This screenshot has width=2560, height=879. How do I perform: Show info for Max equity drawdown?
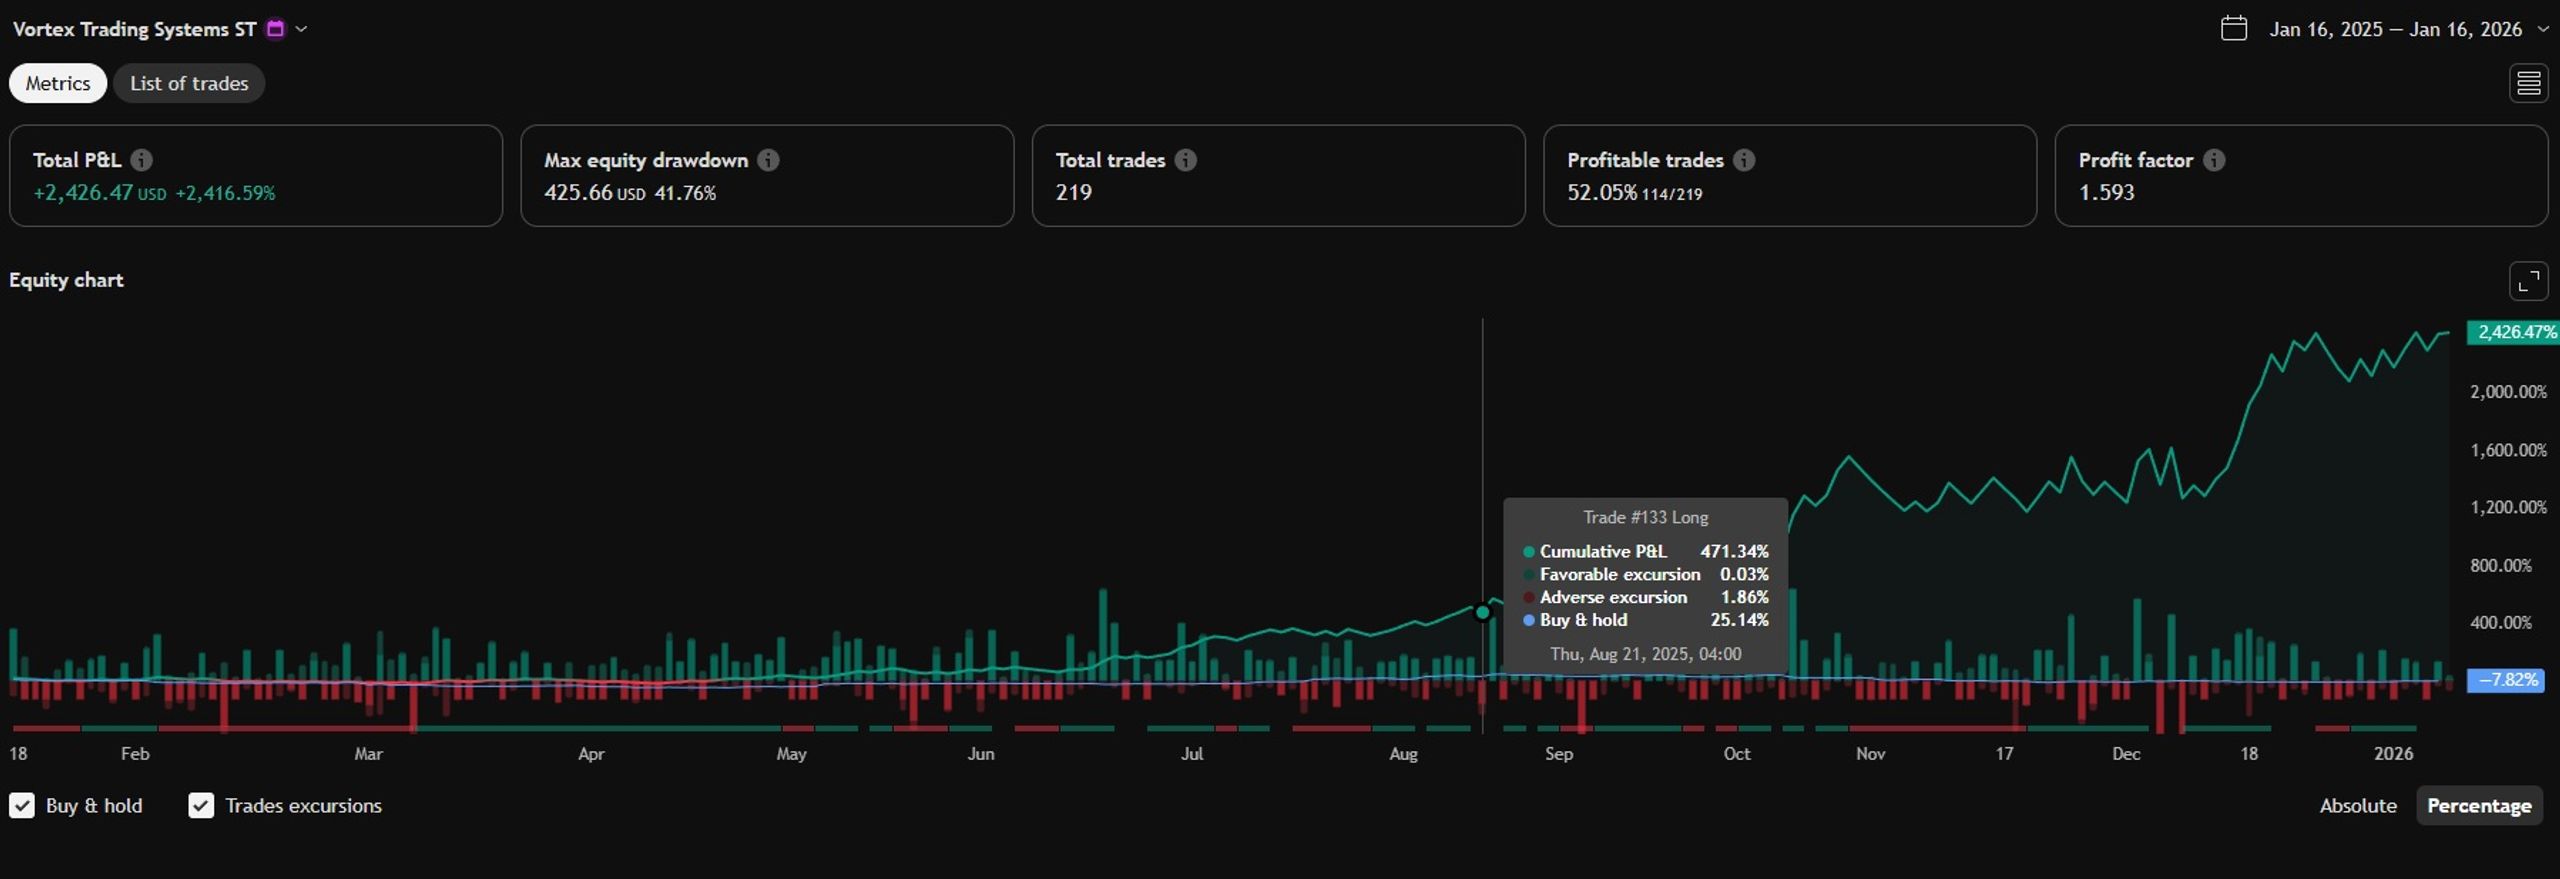tap(768, 160)
